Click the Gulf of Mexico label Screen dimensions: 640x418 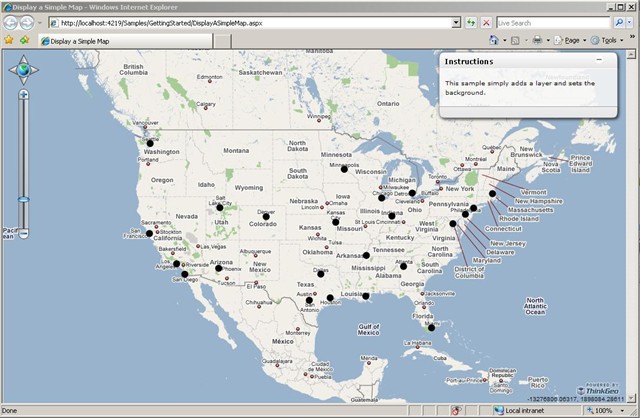369,329
